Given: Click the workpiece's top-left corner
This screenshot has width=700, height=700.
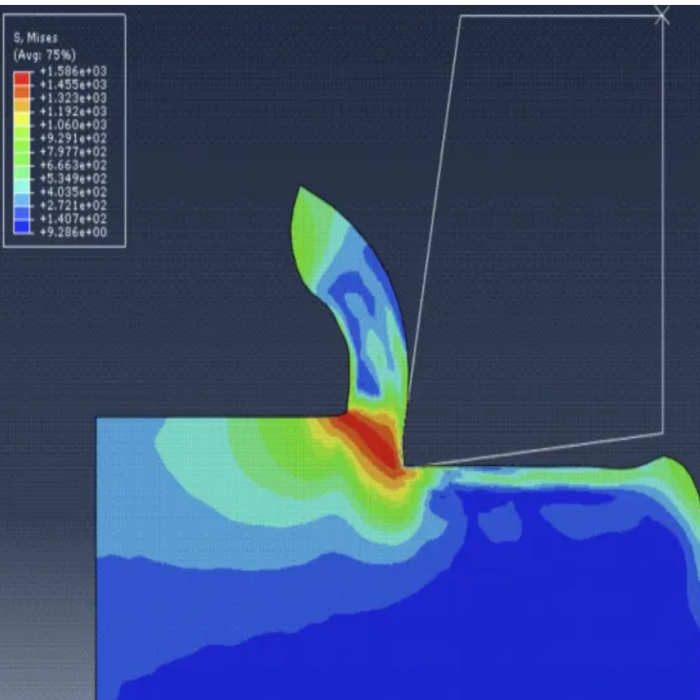Looking at the screenshot, I should pyautogui.click(x=97, y=418).
